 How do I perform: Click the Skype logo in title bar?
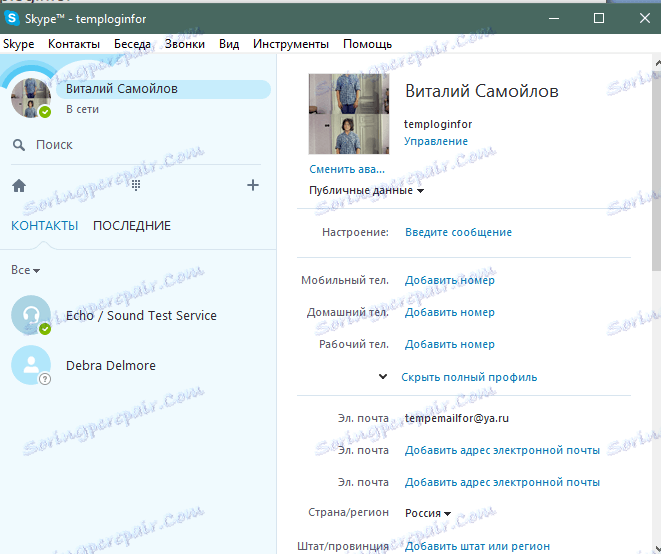tap(11, 18)
